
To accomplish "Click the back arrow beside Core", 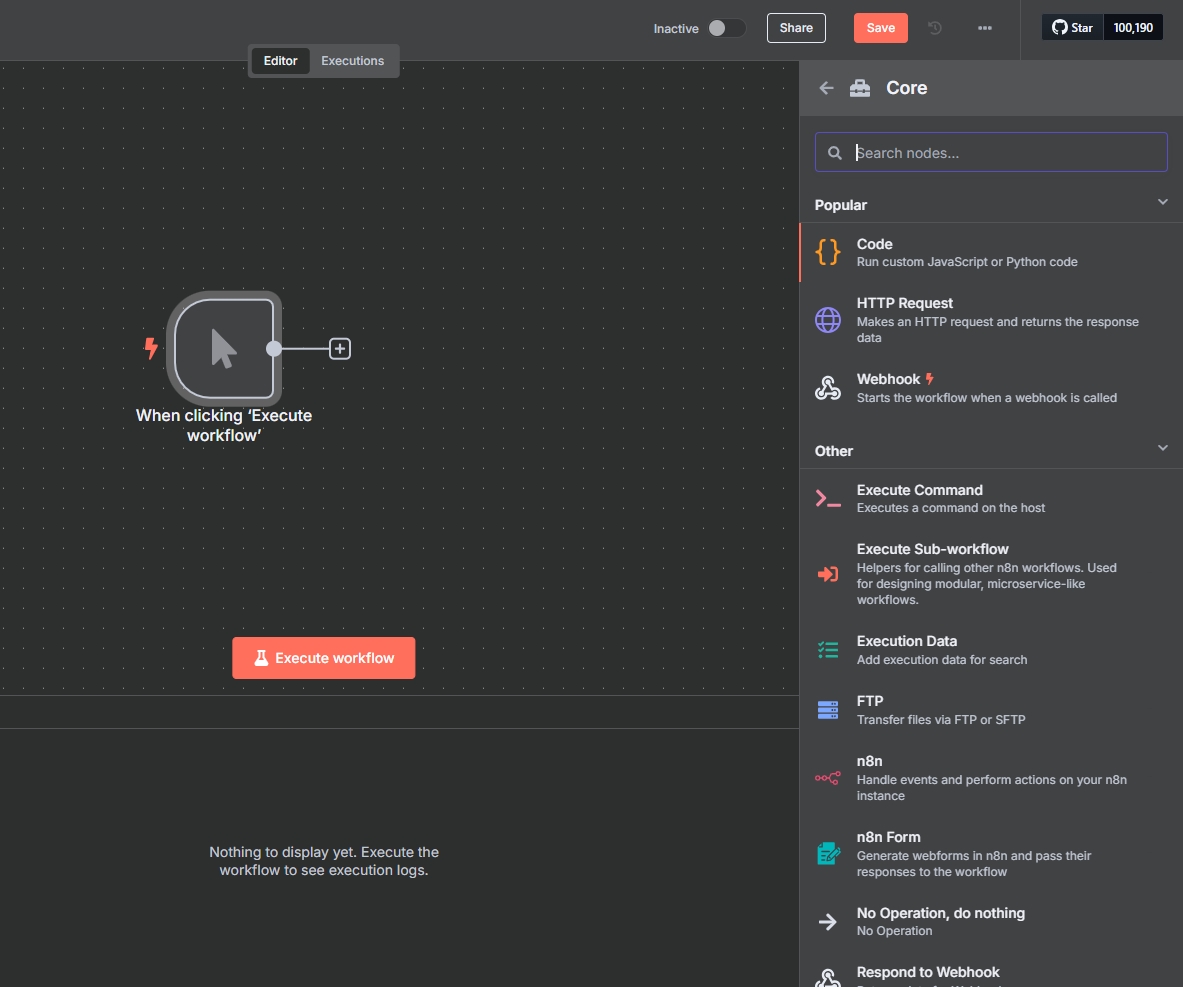I will tap(826, 88).
